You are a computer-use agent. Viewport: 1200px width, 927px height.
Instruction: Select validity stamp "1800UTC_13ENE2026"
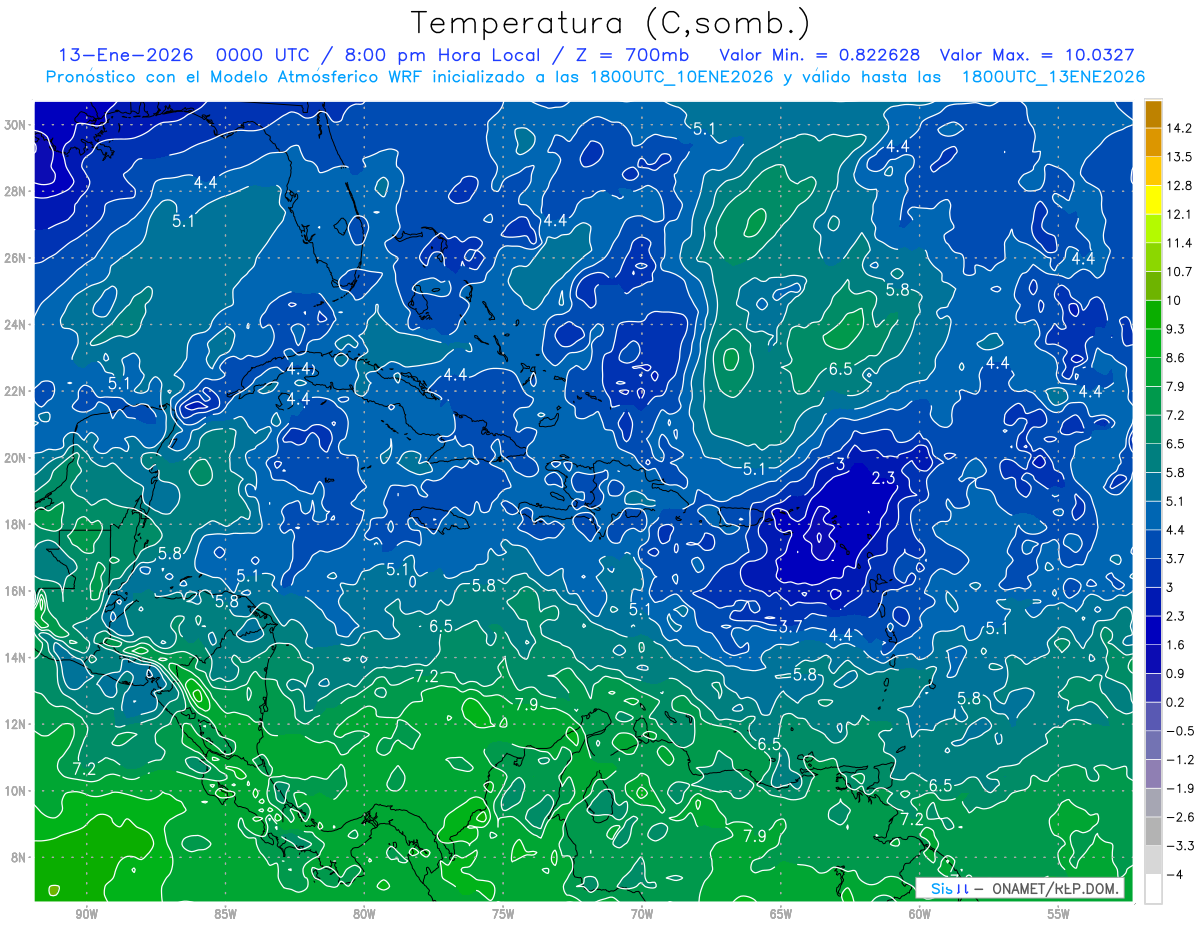pos(1053,76)
